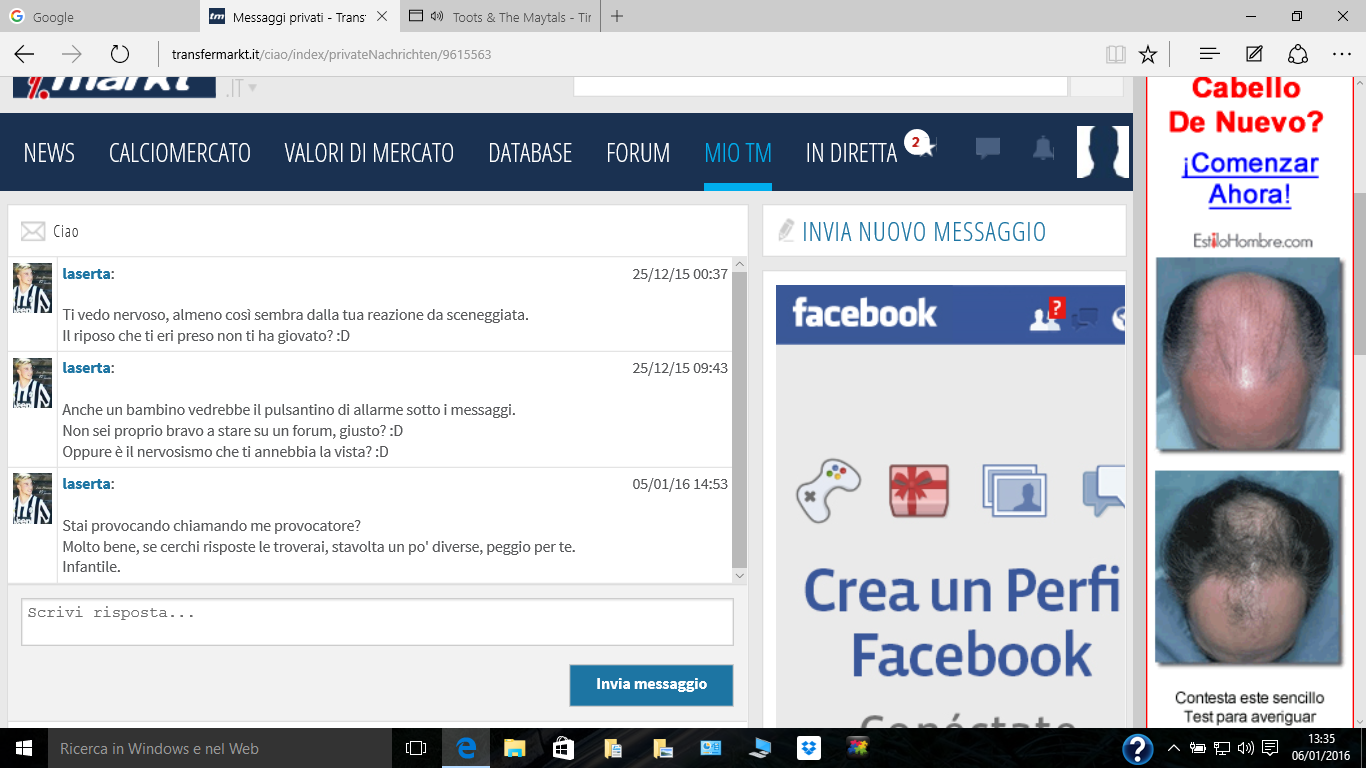Open the Edge more actions menu
Viewport: 1366px width, 768px height.
[1342, 54]
